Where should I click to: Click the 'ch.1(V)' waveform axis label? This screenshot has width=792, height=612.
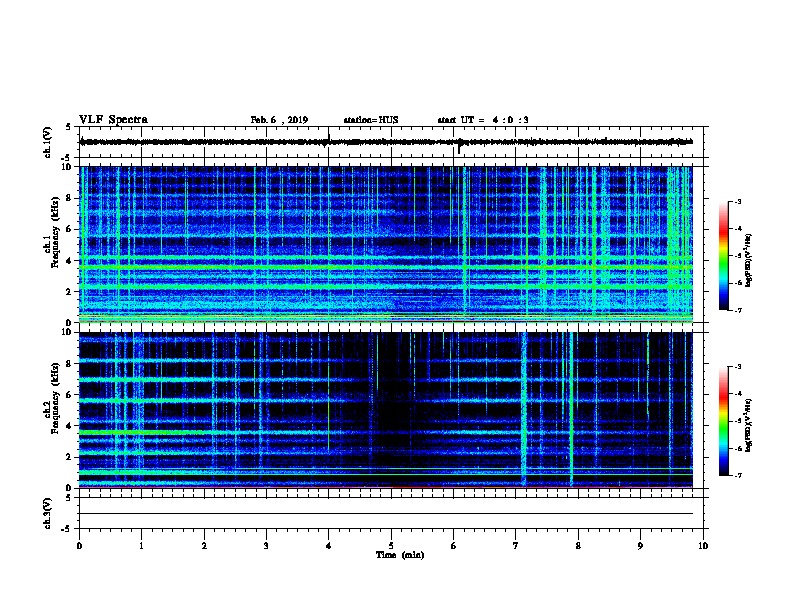tap(48, 142)
